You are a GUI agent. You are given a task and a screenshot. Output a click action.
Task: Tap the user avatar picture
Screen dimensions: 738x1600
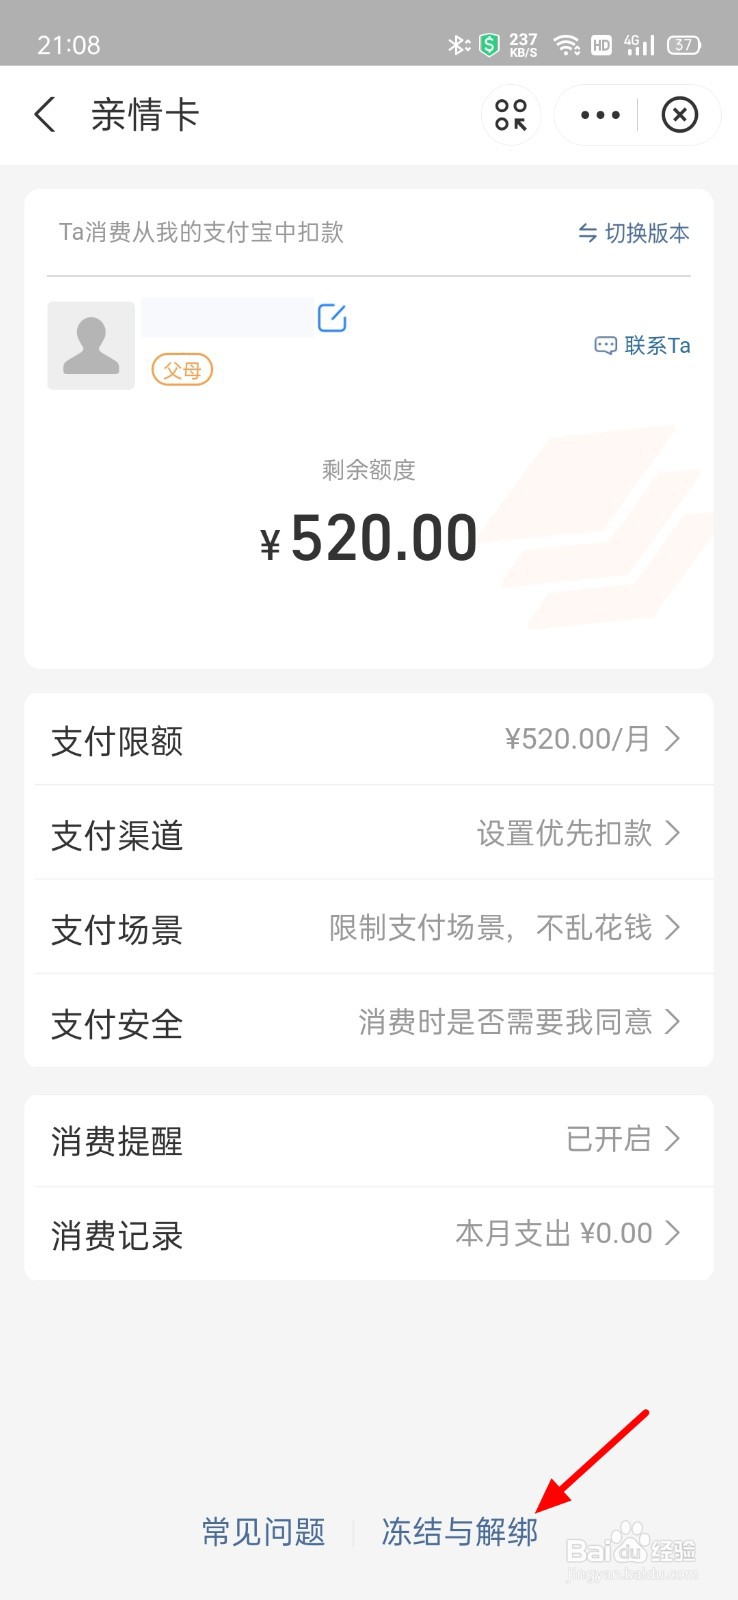[x=91, y=345]
